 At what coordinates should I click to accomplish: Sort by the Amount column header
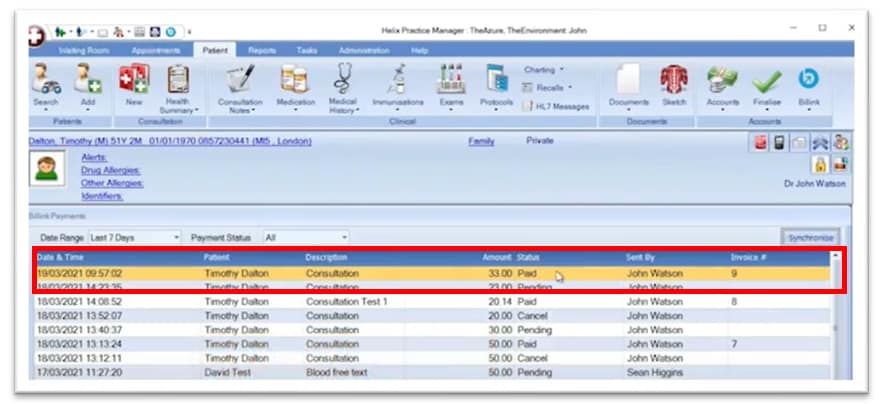point(496,258)
